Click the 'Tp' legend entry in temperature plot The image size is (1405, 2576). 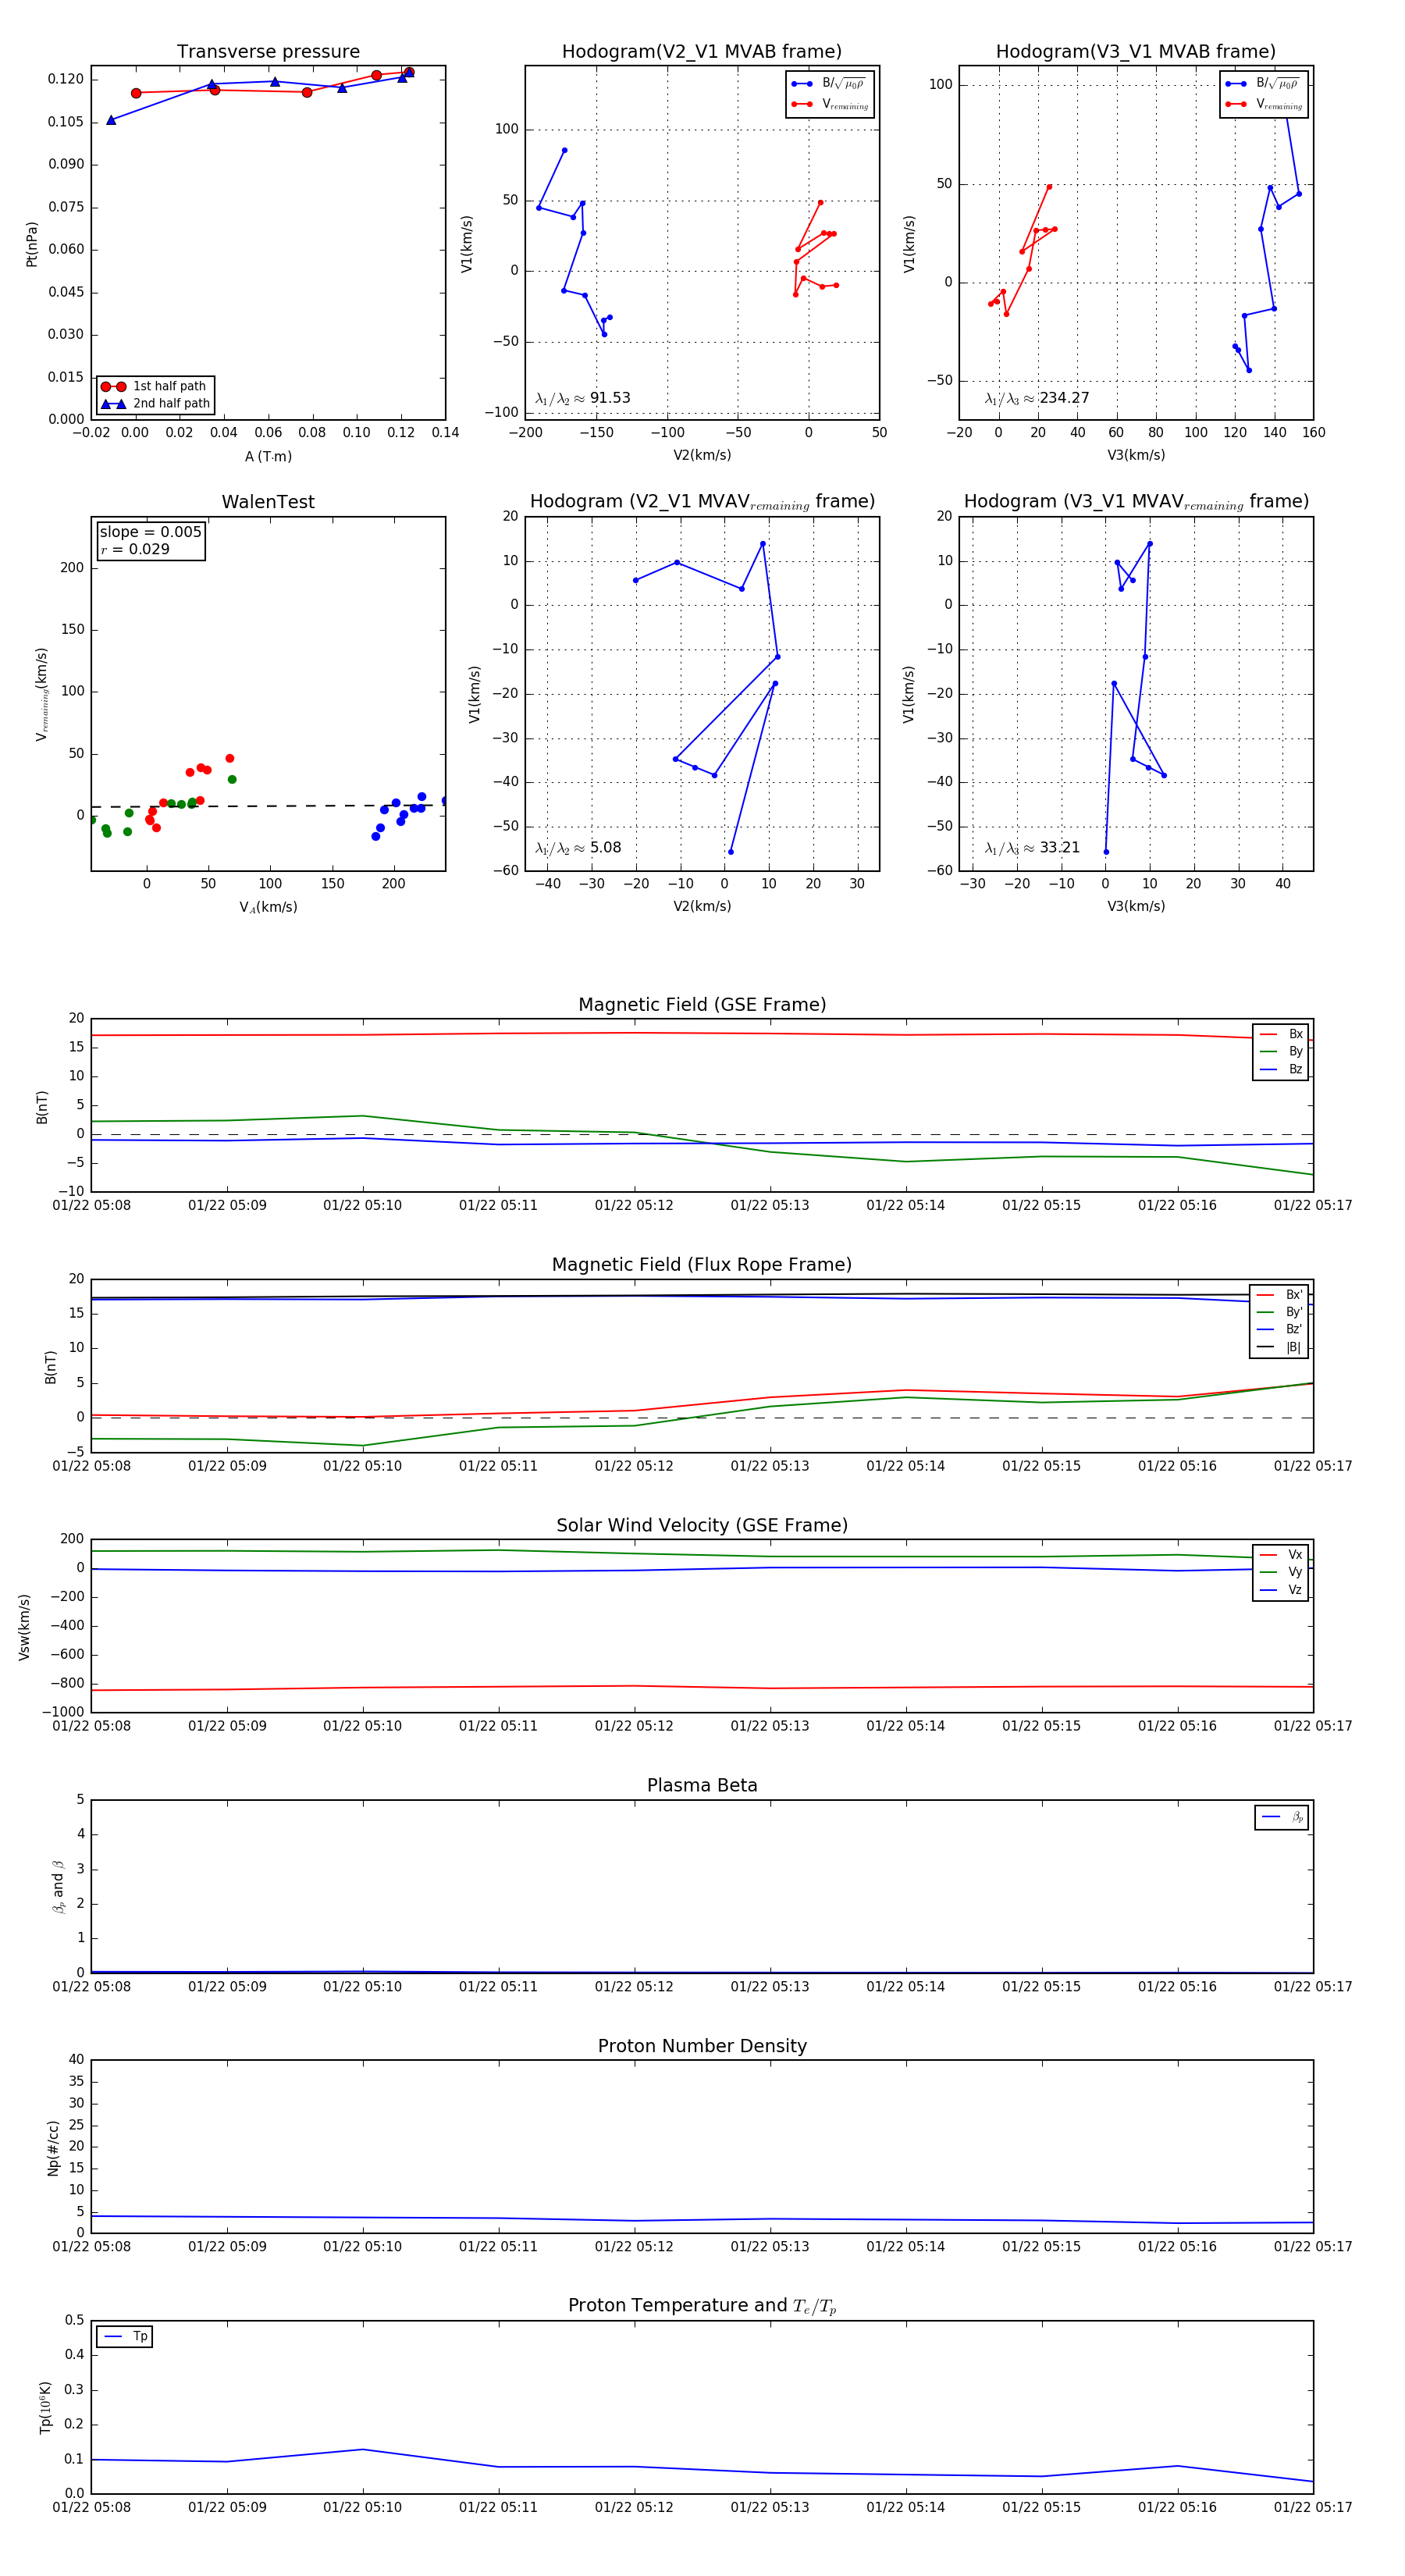pos(125,2337)
